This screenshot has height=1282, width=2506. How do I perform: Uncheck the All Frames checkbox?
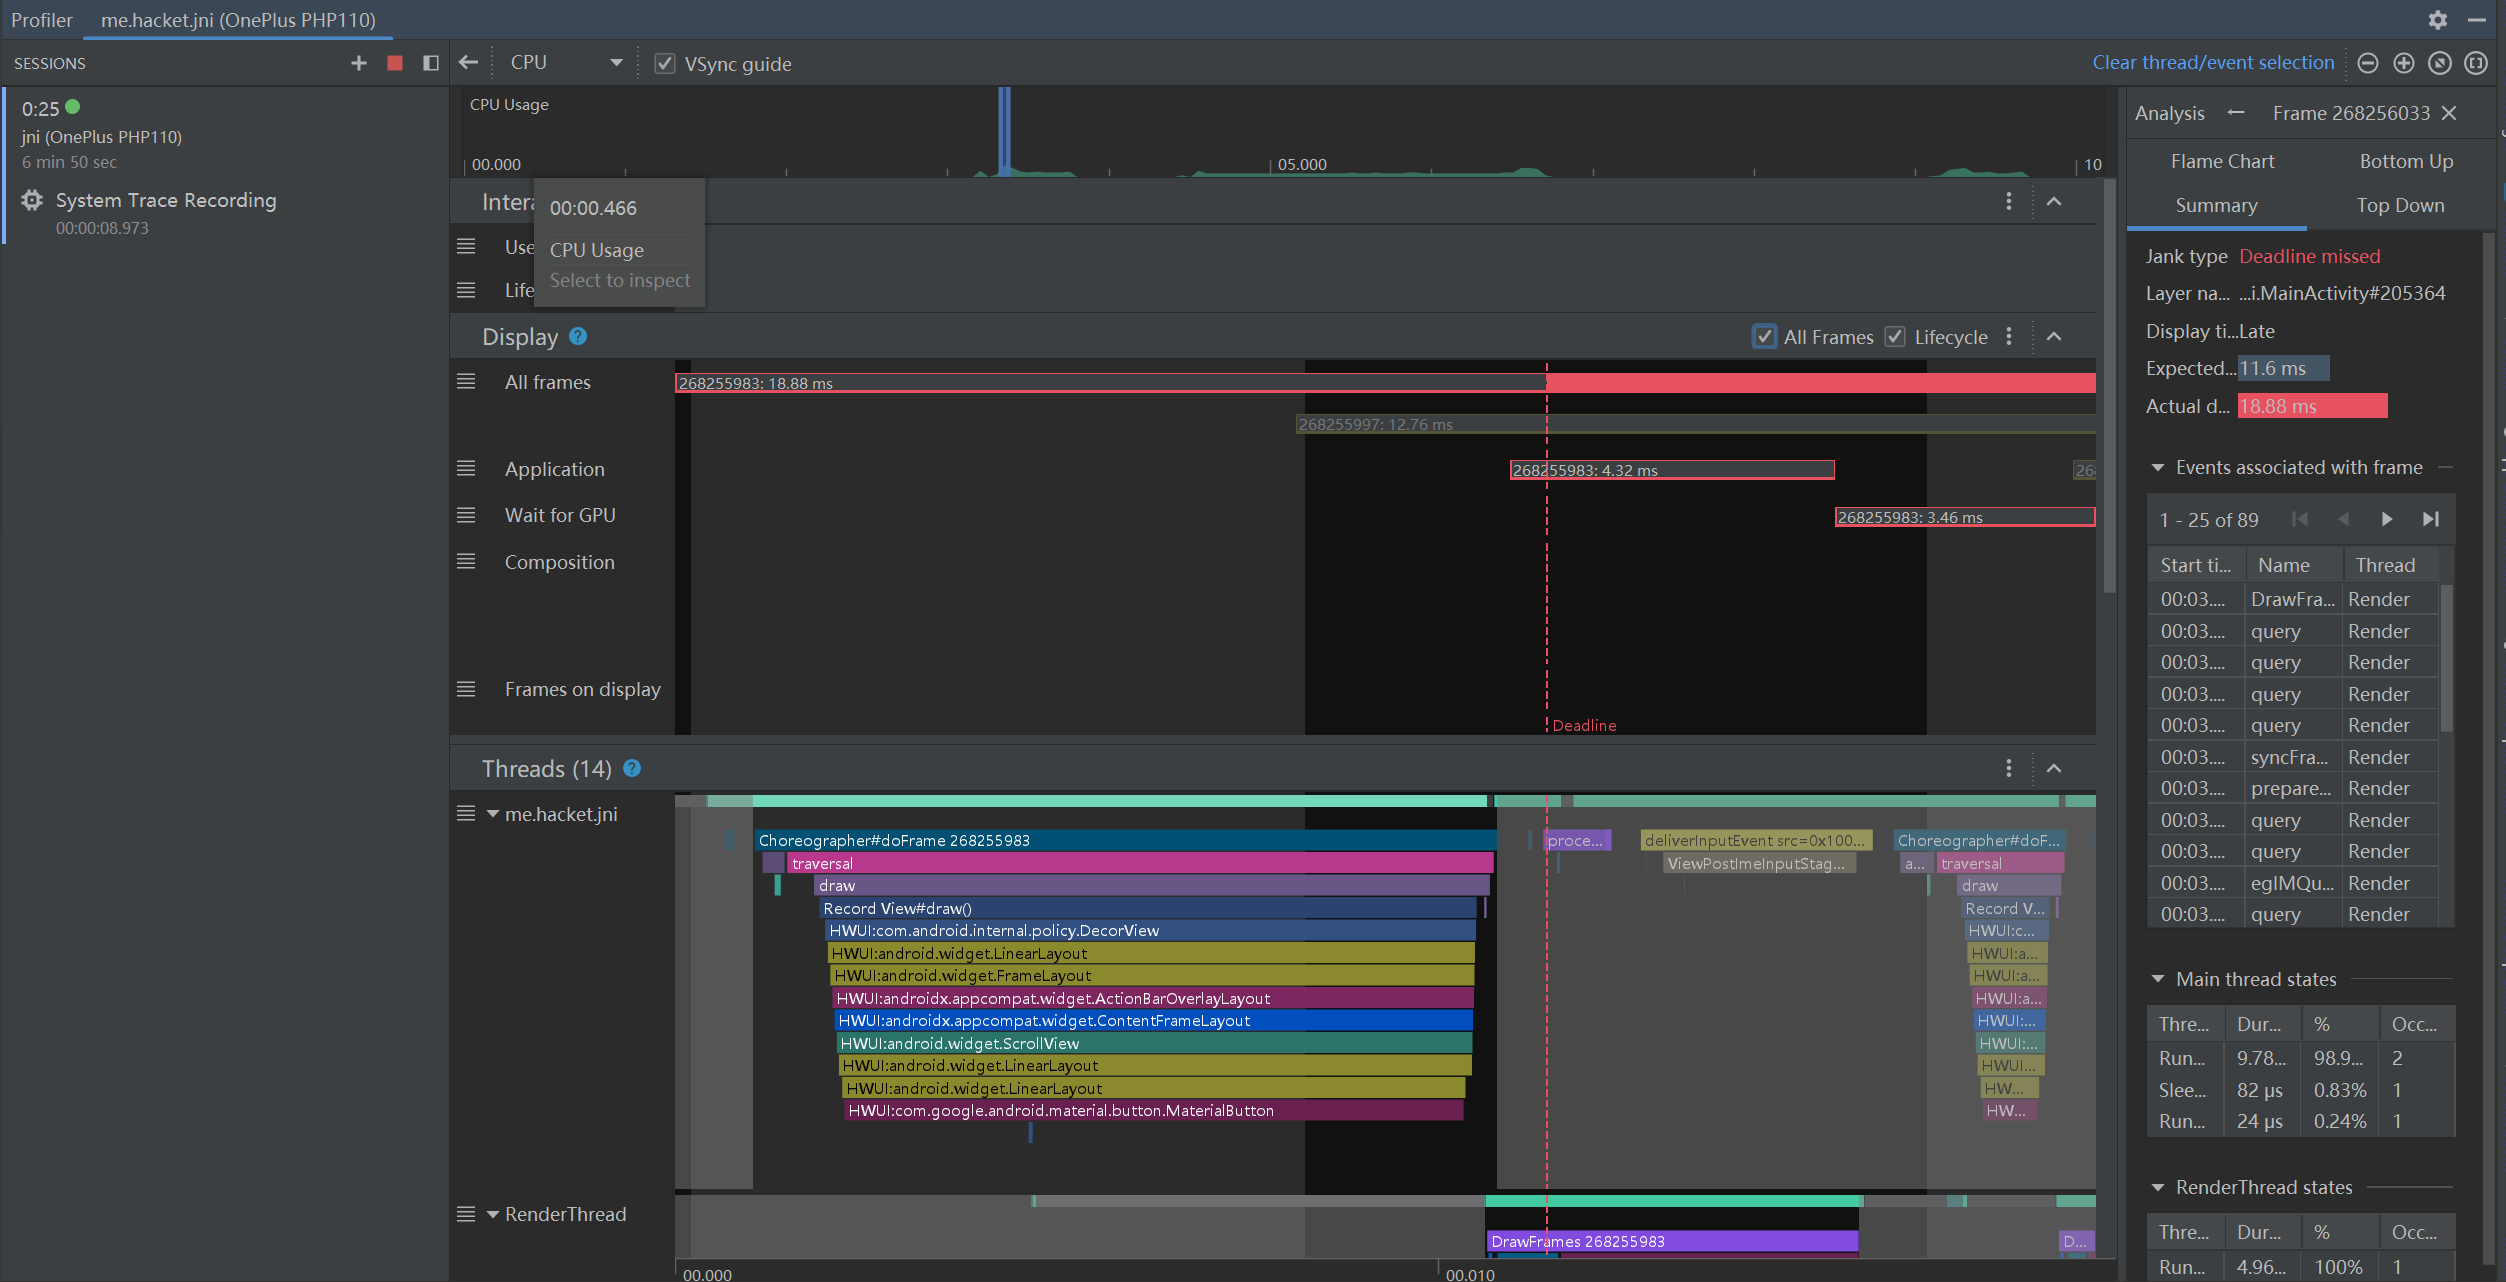pos(1764,337)
